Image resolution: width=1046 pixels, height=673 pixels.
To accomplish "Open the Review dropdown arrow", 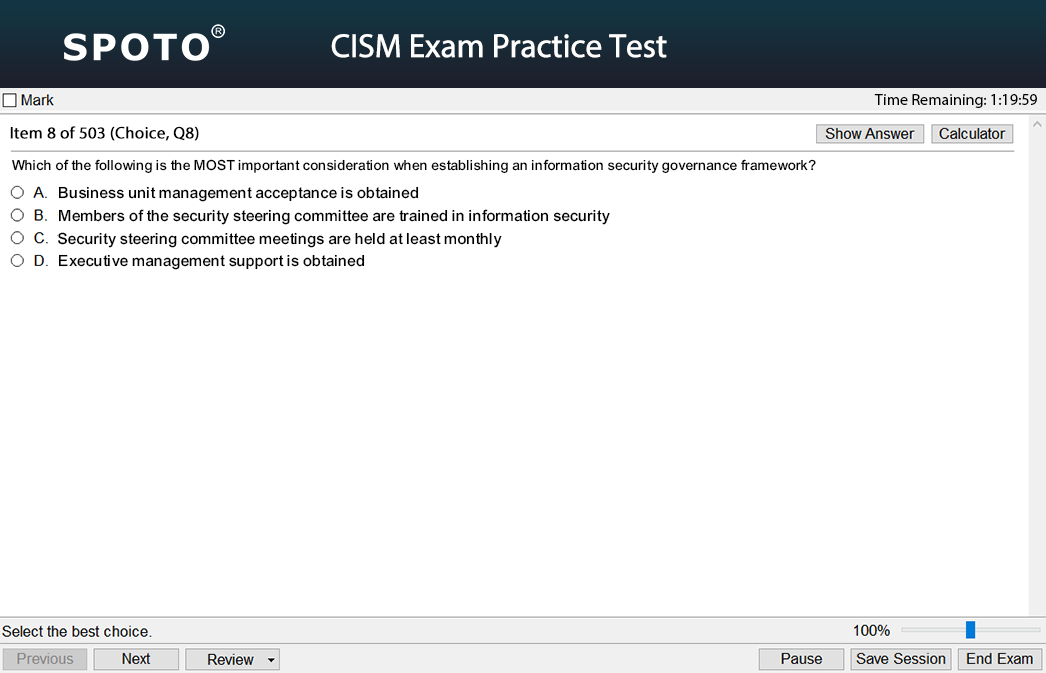I will pyautogui.click(x=271, y=660).
